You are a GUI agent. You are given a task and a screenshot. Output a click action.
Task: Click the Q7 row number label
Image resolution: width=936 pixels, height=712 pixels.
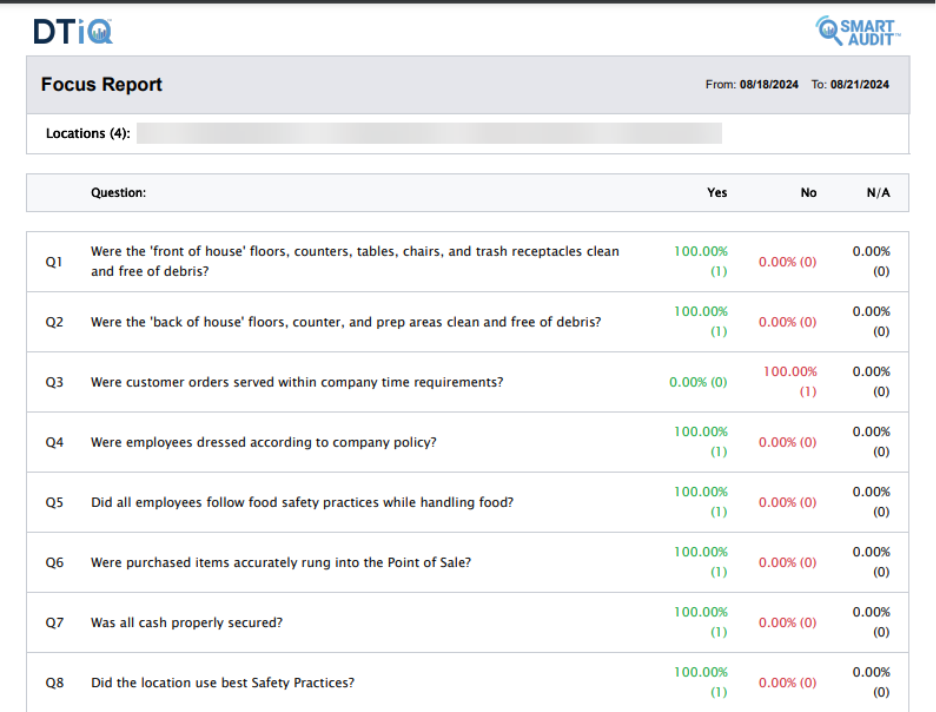pyautogui.click(x=54, y=622)
